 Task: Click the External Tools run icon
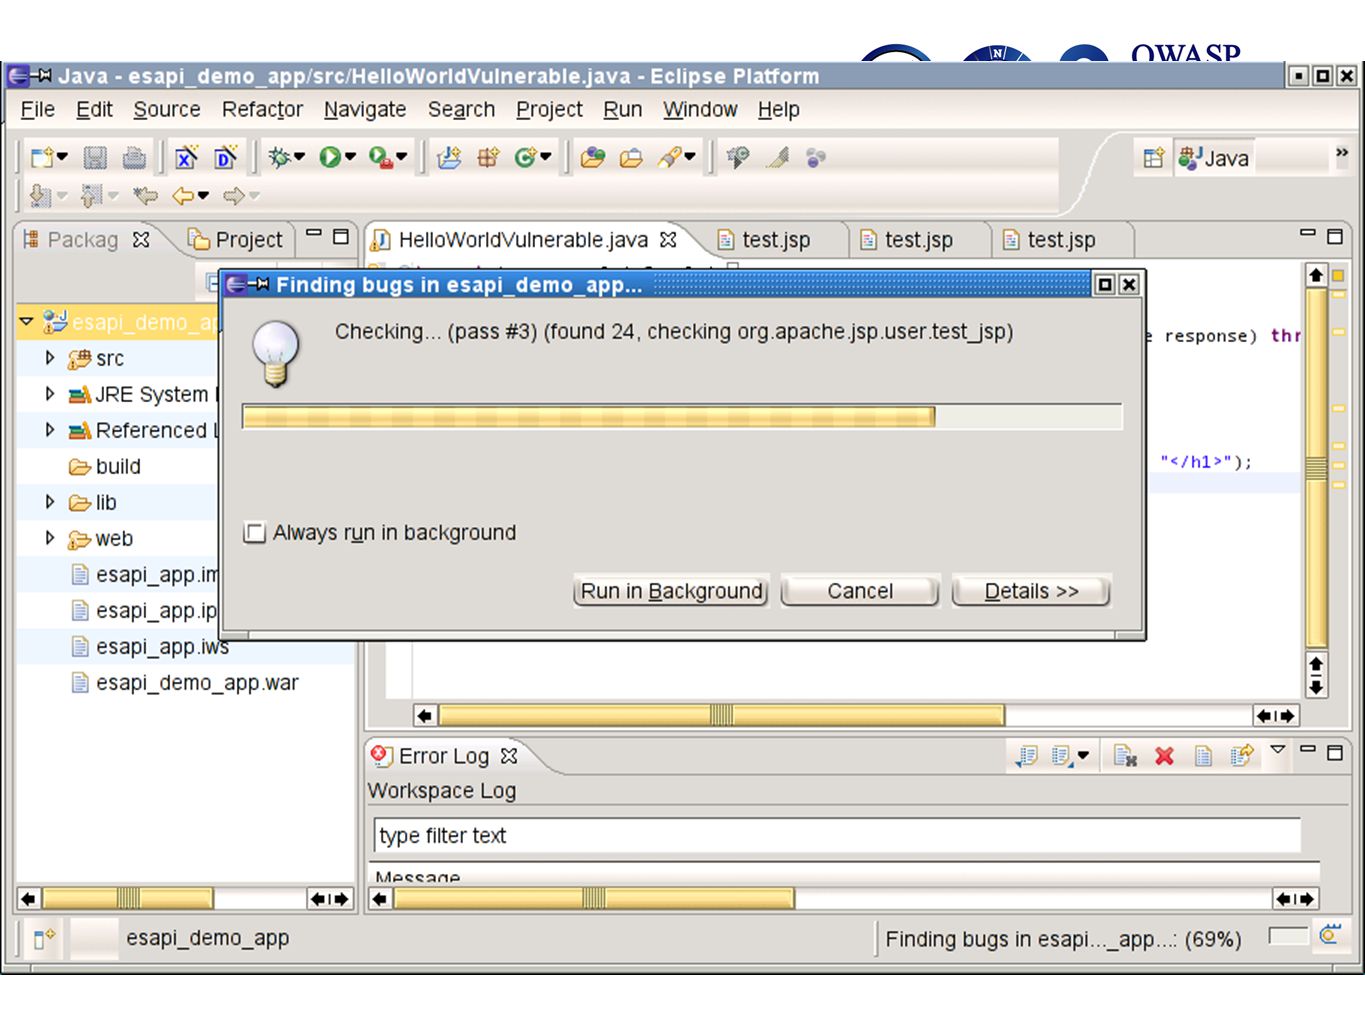[380, 157]
